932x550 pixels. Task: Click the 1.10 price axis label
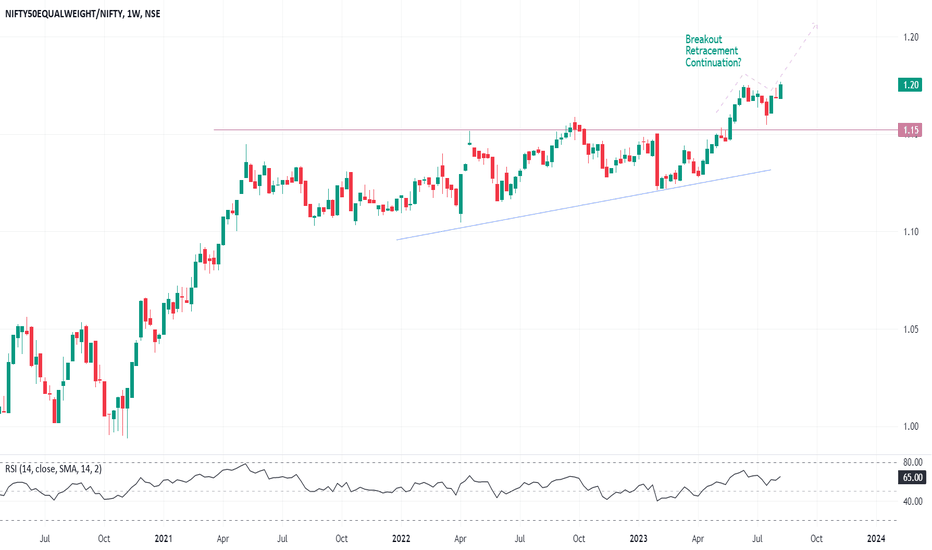(x=910, y=232)
